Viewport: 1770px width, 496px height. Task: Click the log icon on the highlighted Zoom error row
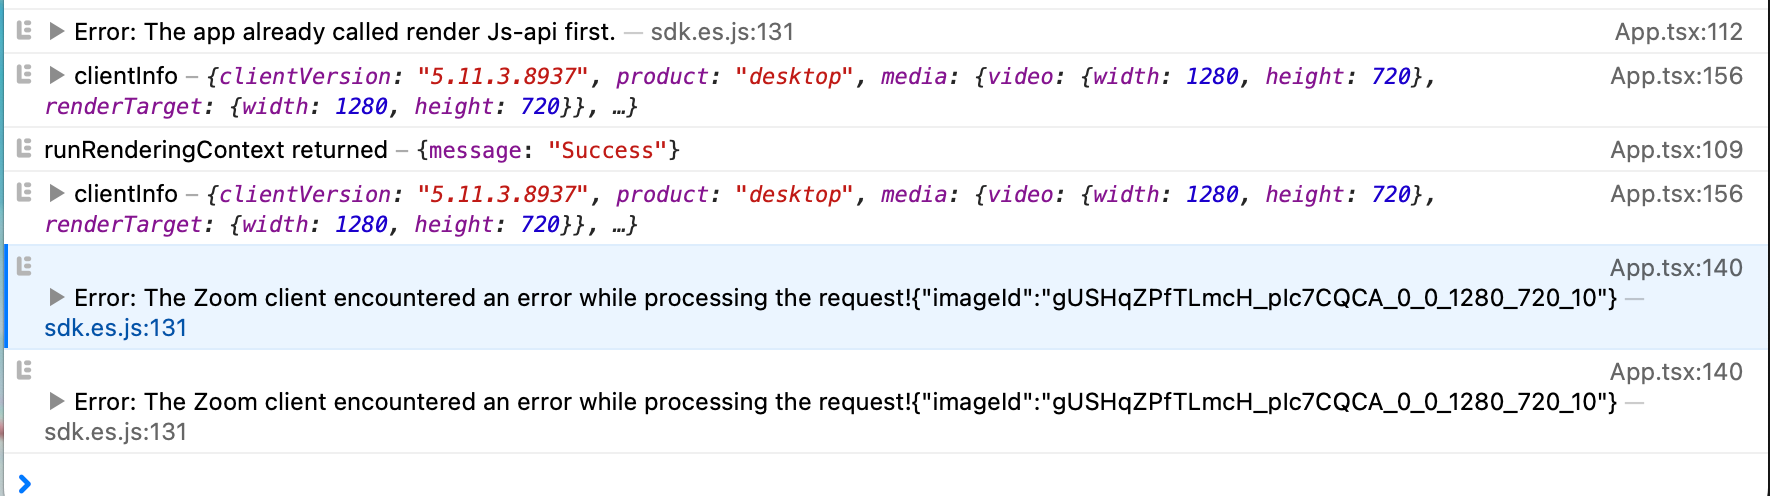point(25,266)
